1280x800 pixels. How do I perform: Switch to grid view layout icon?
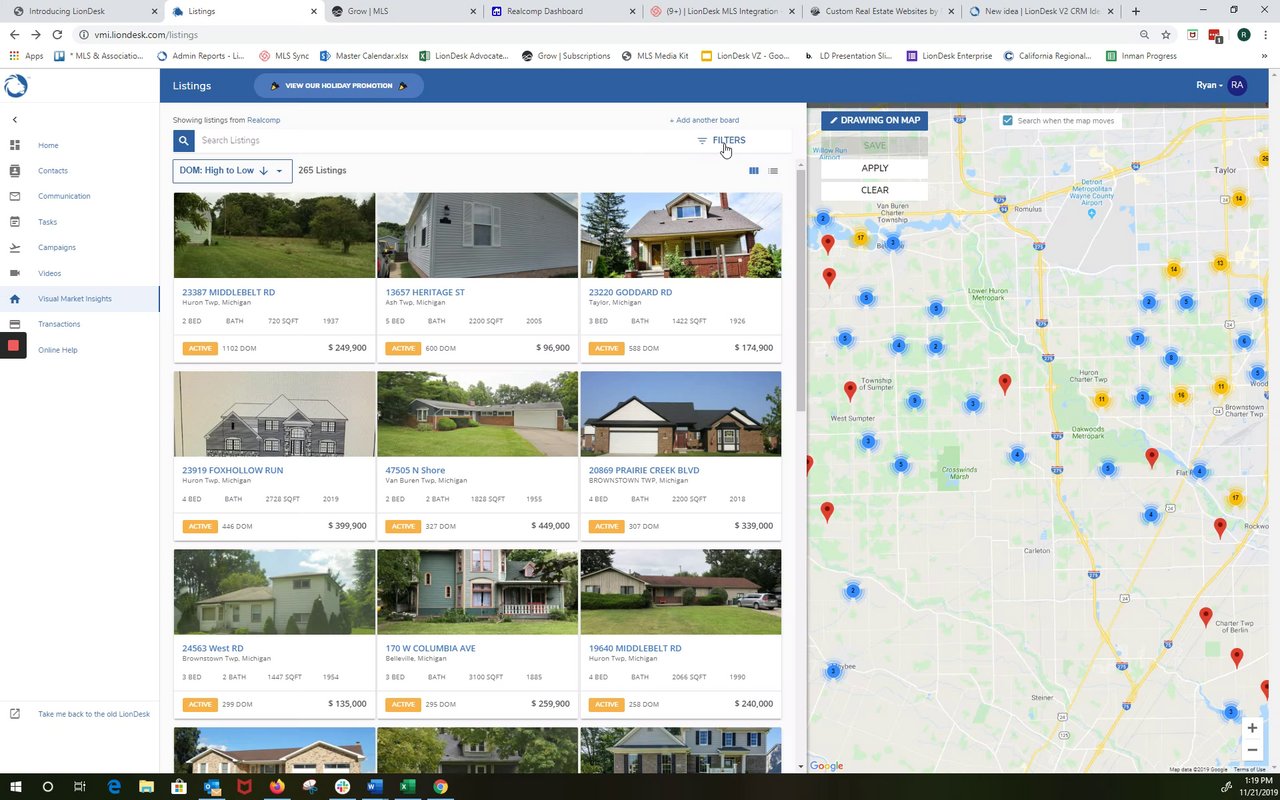[754, 171]
